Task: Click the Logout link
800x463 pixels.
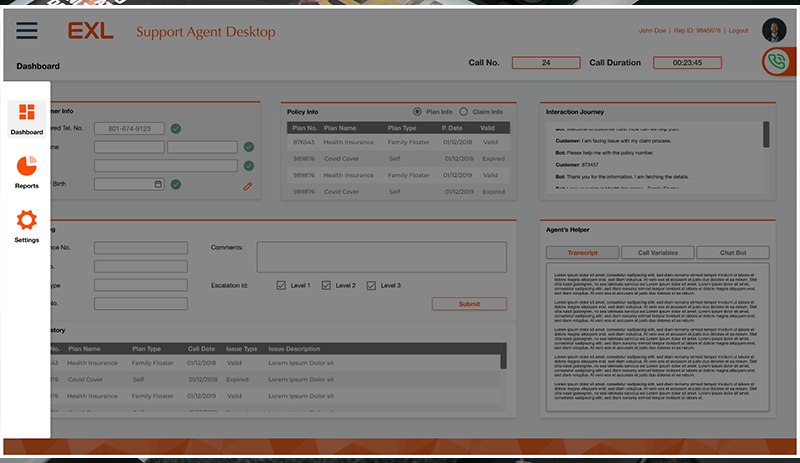Action: pos(738,31)
